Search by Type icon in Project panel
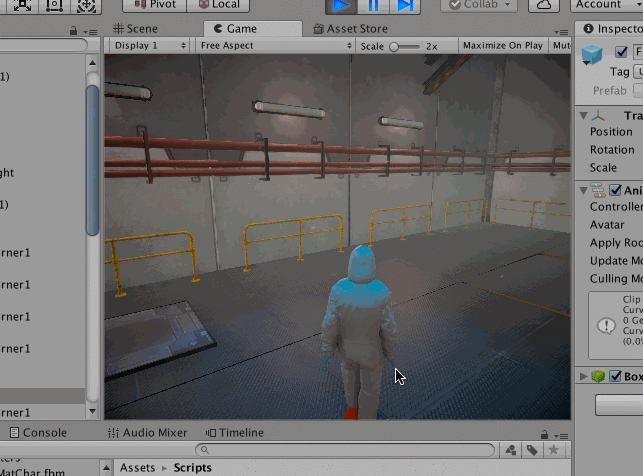 tap(511, 450)
